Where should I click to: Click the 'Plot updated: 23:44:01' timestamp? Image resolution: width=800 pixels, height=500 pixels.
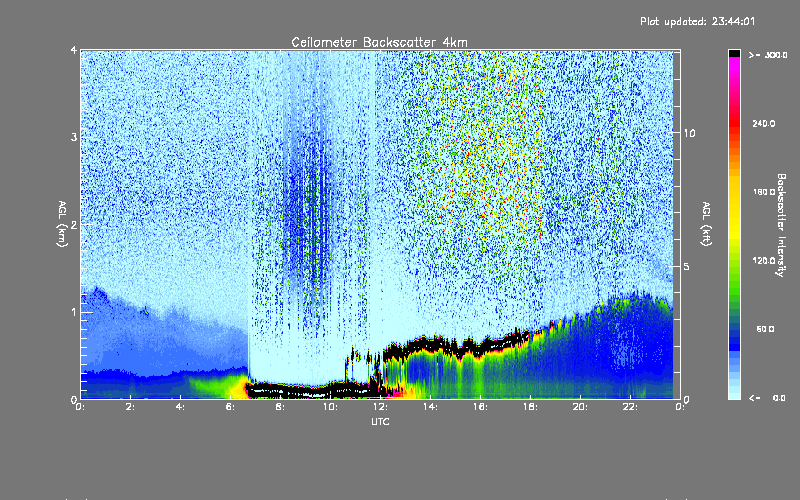(x=697, y=21)
